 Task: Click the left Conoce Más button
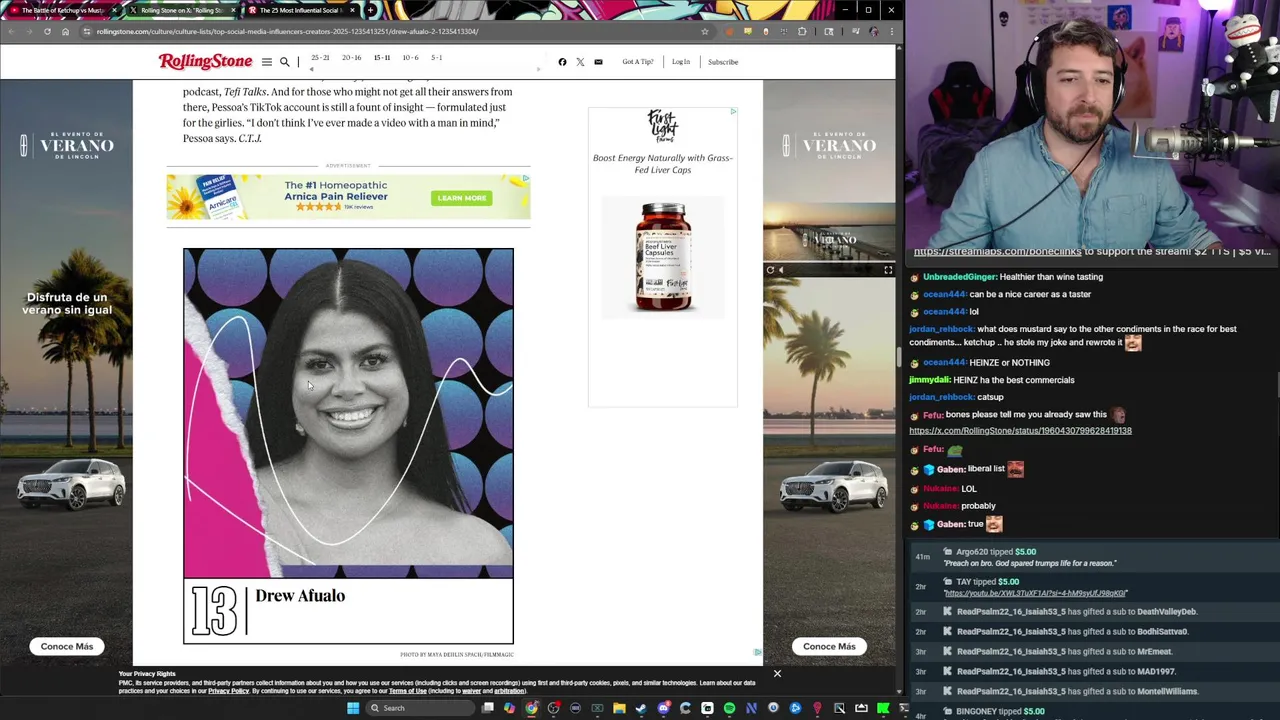(x=67, y=646)
